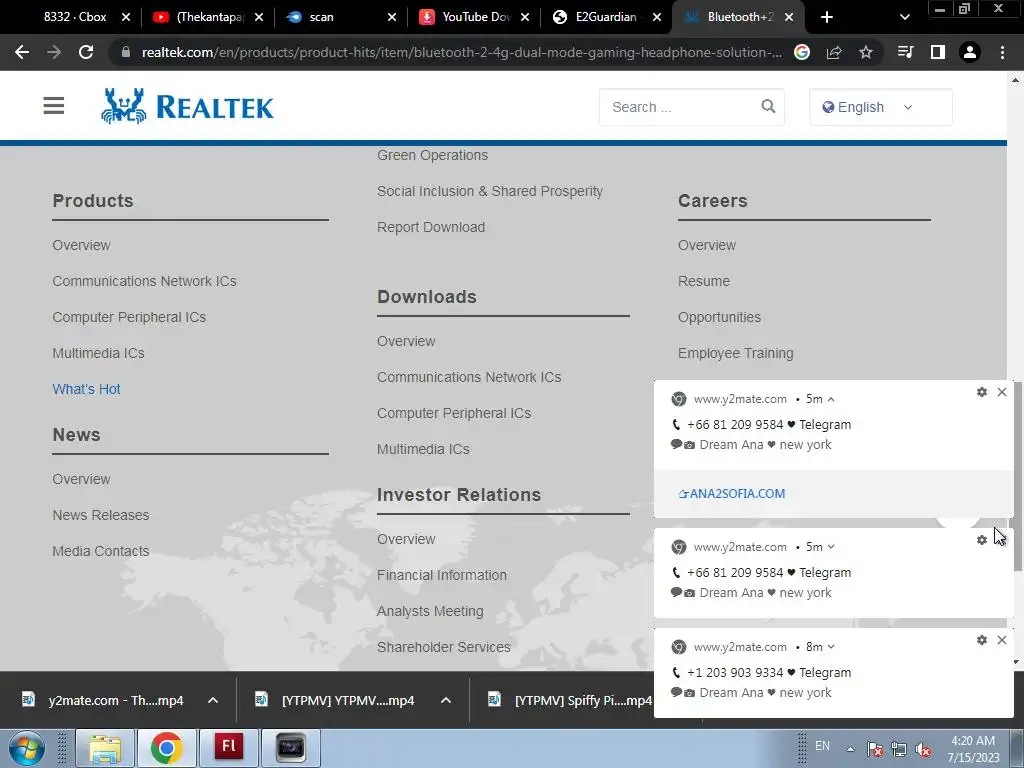The width and height of the screenshot is (1024, 768).
Task: Open a new tab with plus button
Action: tap(827, 17)
